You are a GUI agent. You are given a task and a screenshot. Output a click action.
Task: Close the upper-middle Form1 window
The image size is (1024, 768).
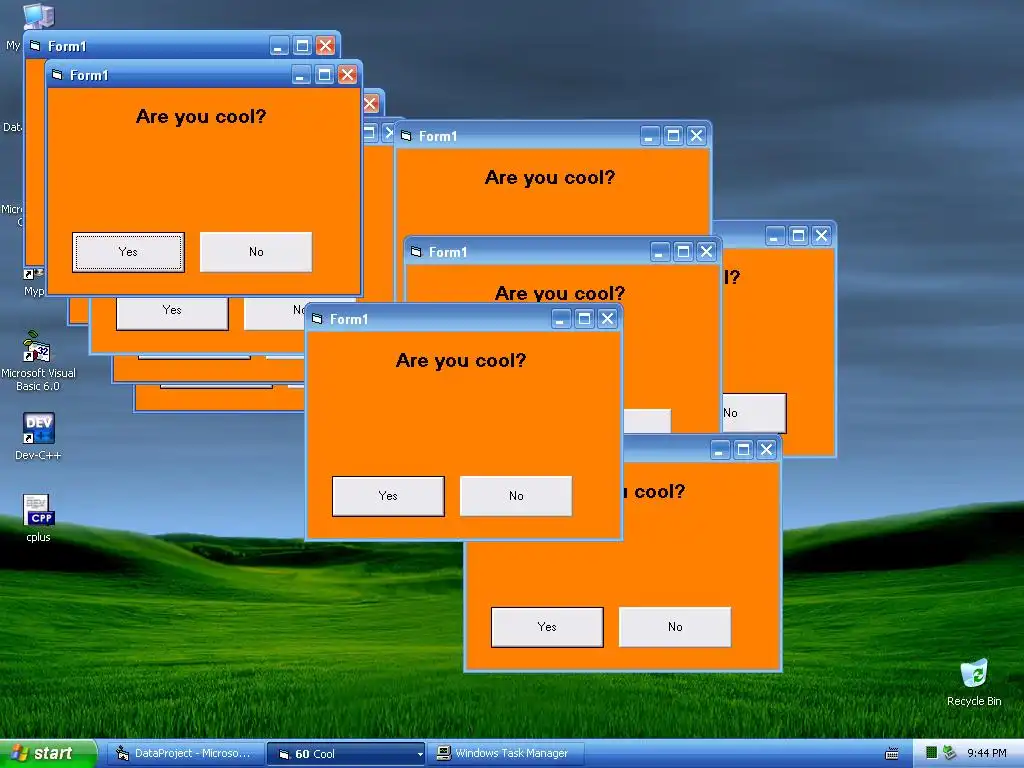(696, 136)
